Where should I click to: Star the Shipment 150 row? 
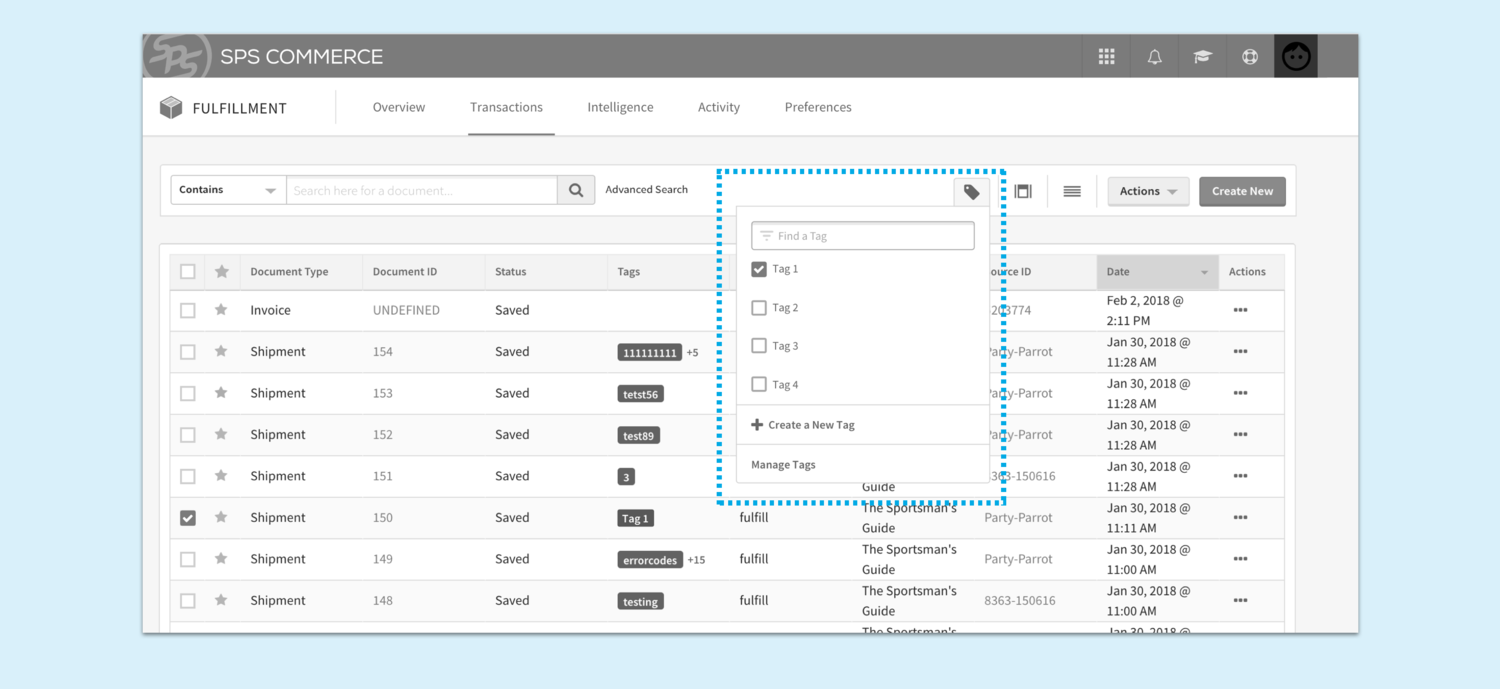221,517
